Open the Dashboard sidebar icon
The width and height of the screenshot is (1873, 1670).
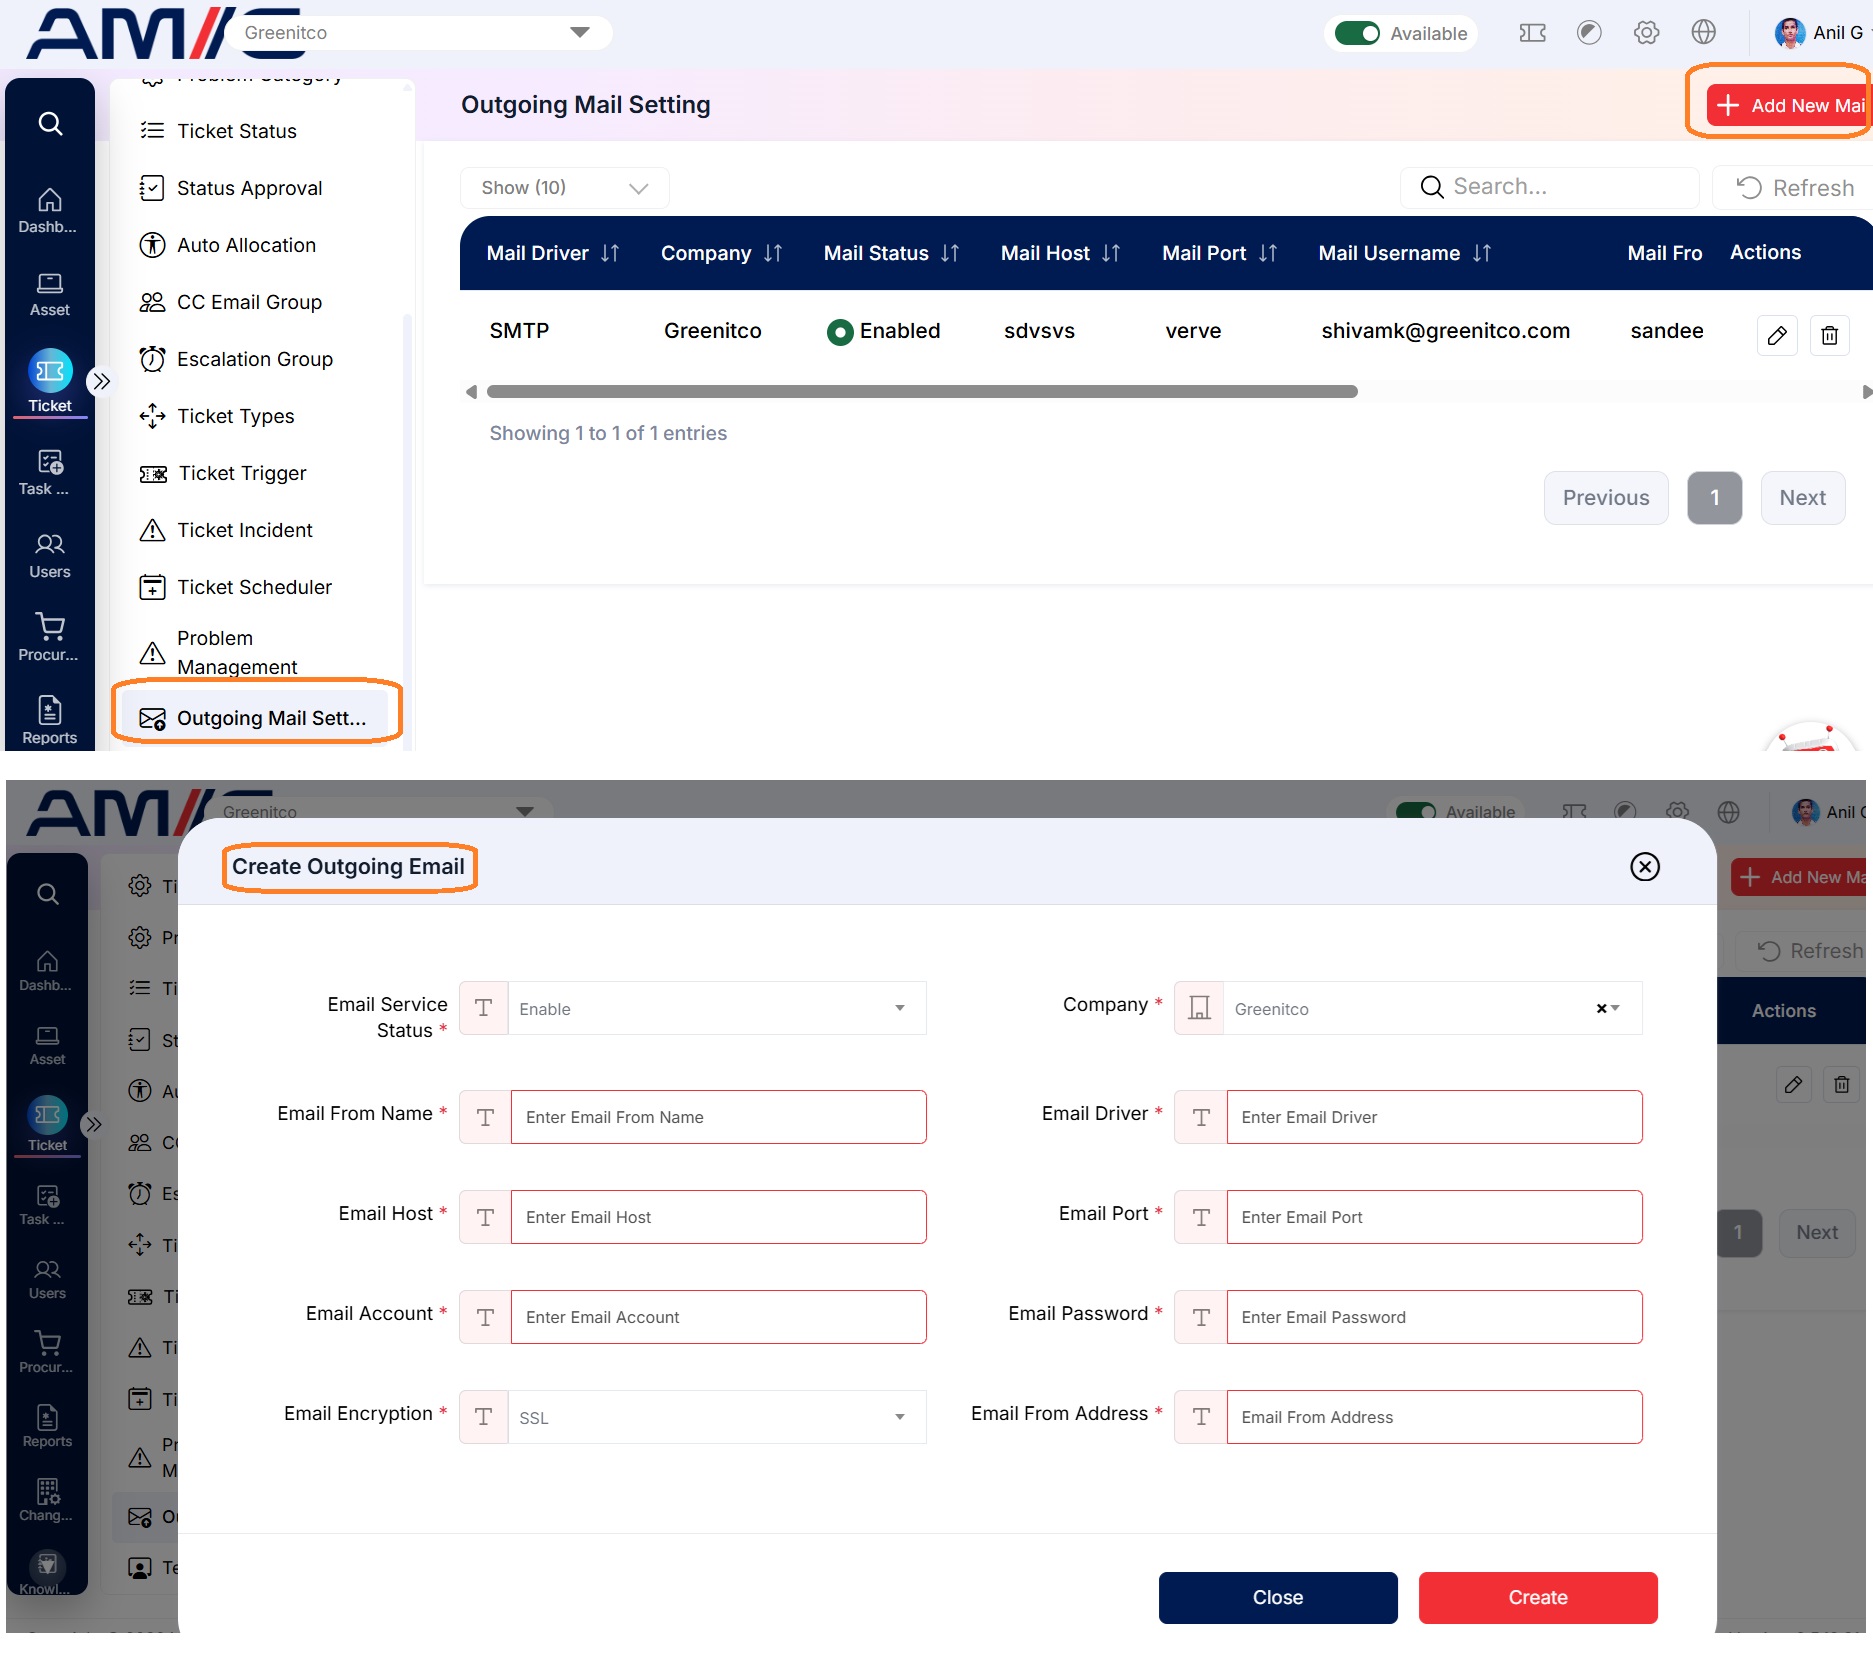click(49, 211)
